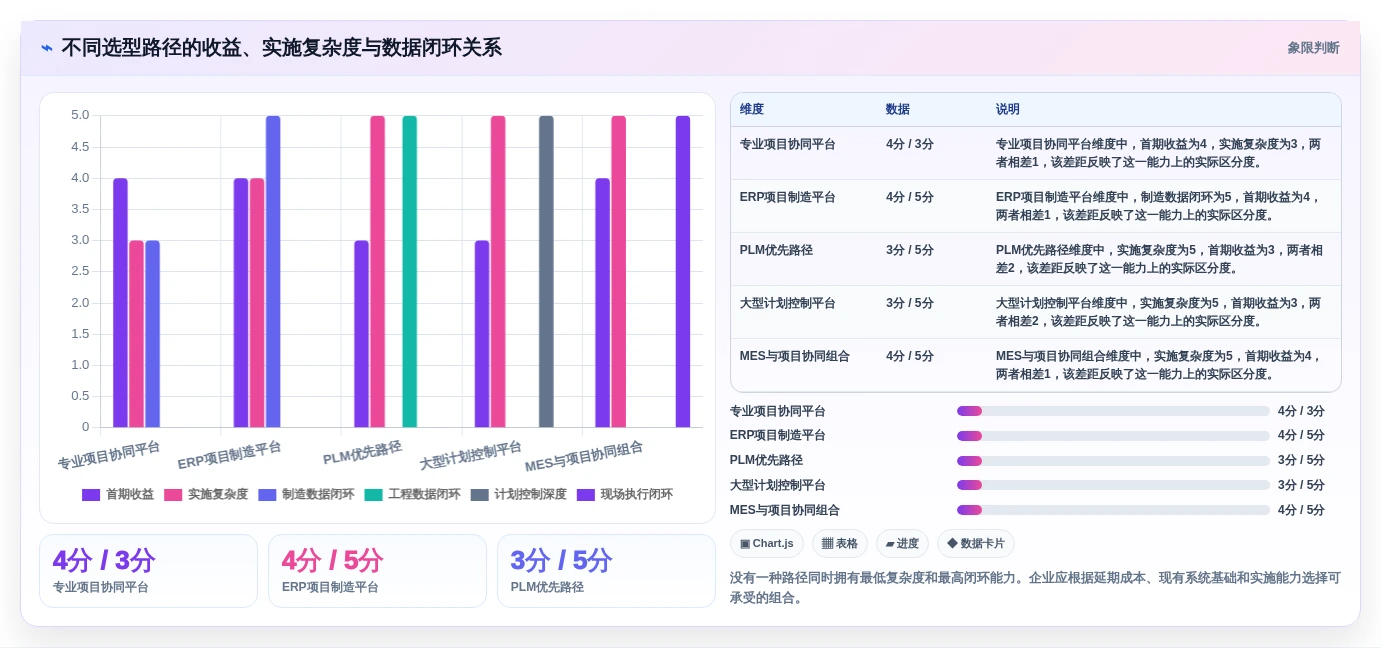The width and height of the screenshot is (1381, 648).
Task: Open the 4分 / 3分 专业项目协同平台 card
Action: tap(148, 571)
